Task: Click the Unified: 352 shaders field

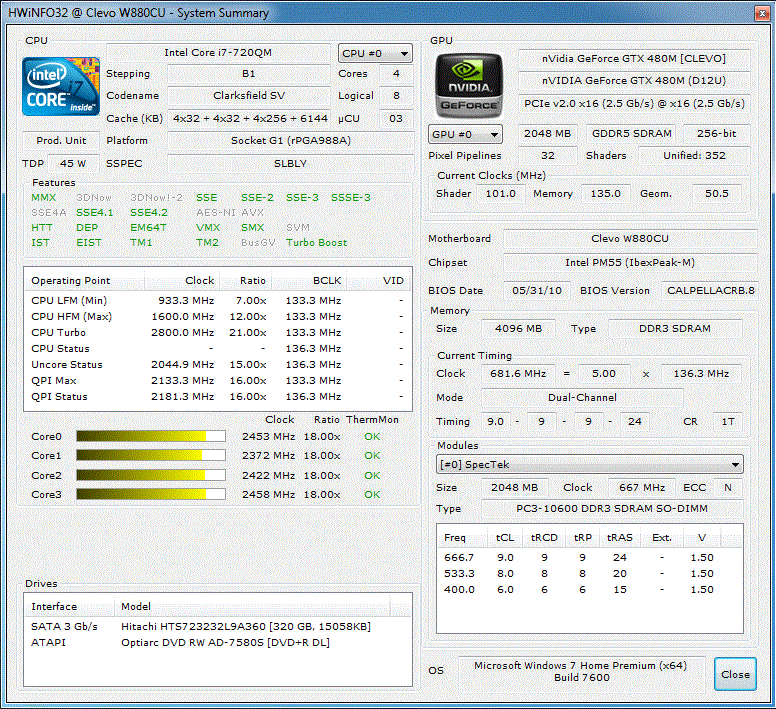Action: (694, 155)
